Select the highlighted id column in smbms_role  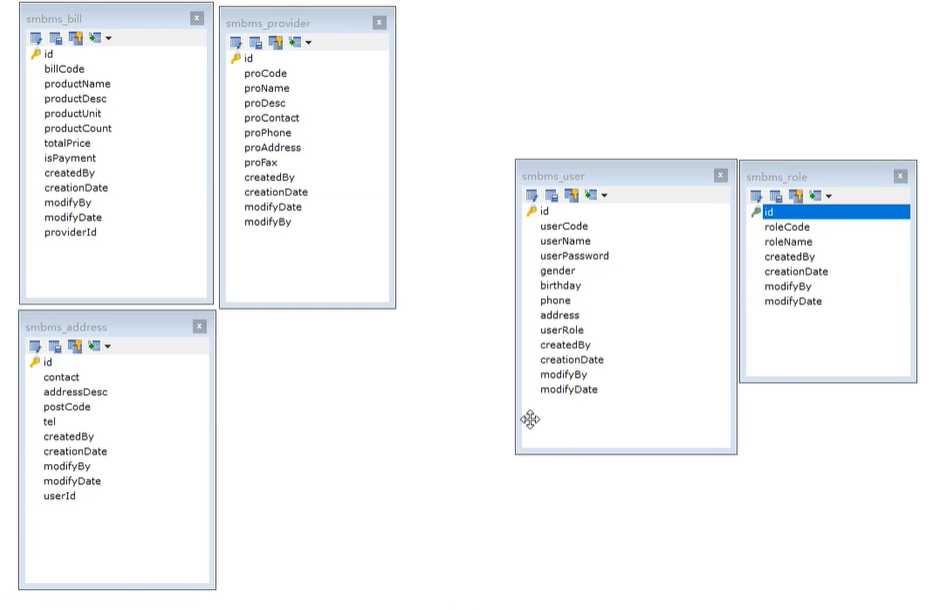click(836, 212)
